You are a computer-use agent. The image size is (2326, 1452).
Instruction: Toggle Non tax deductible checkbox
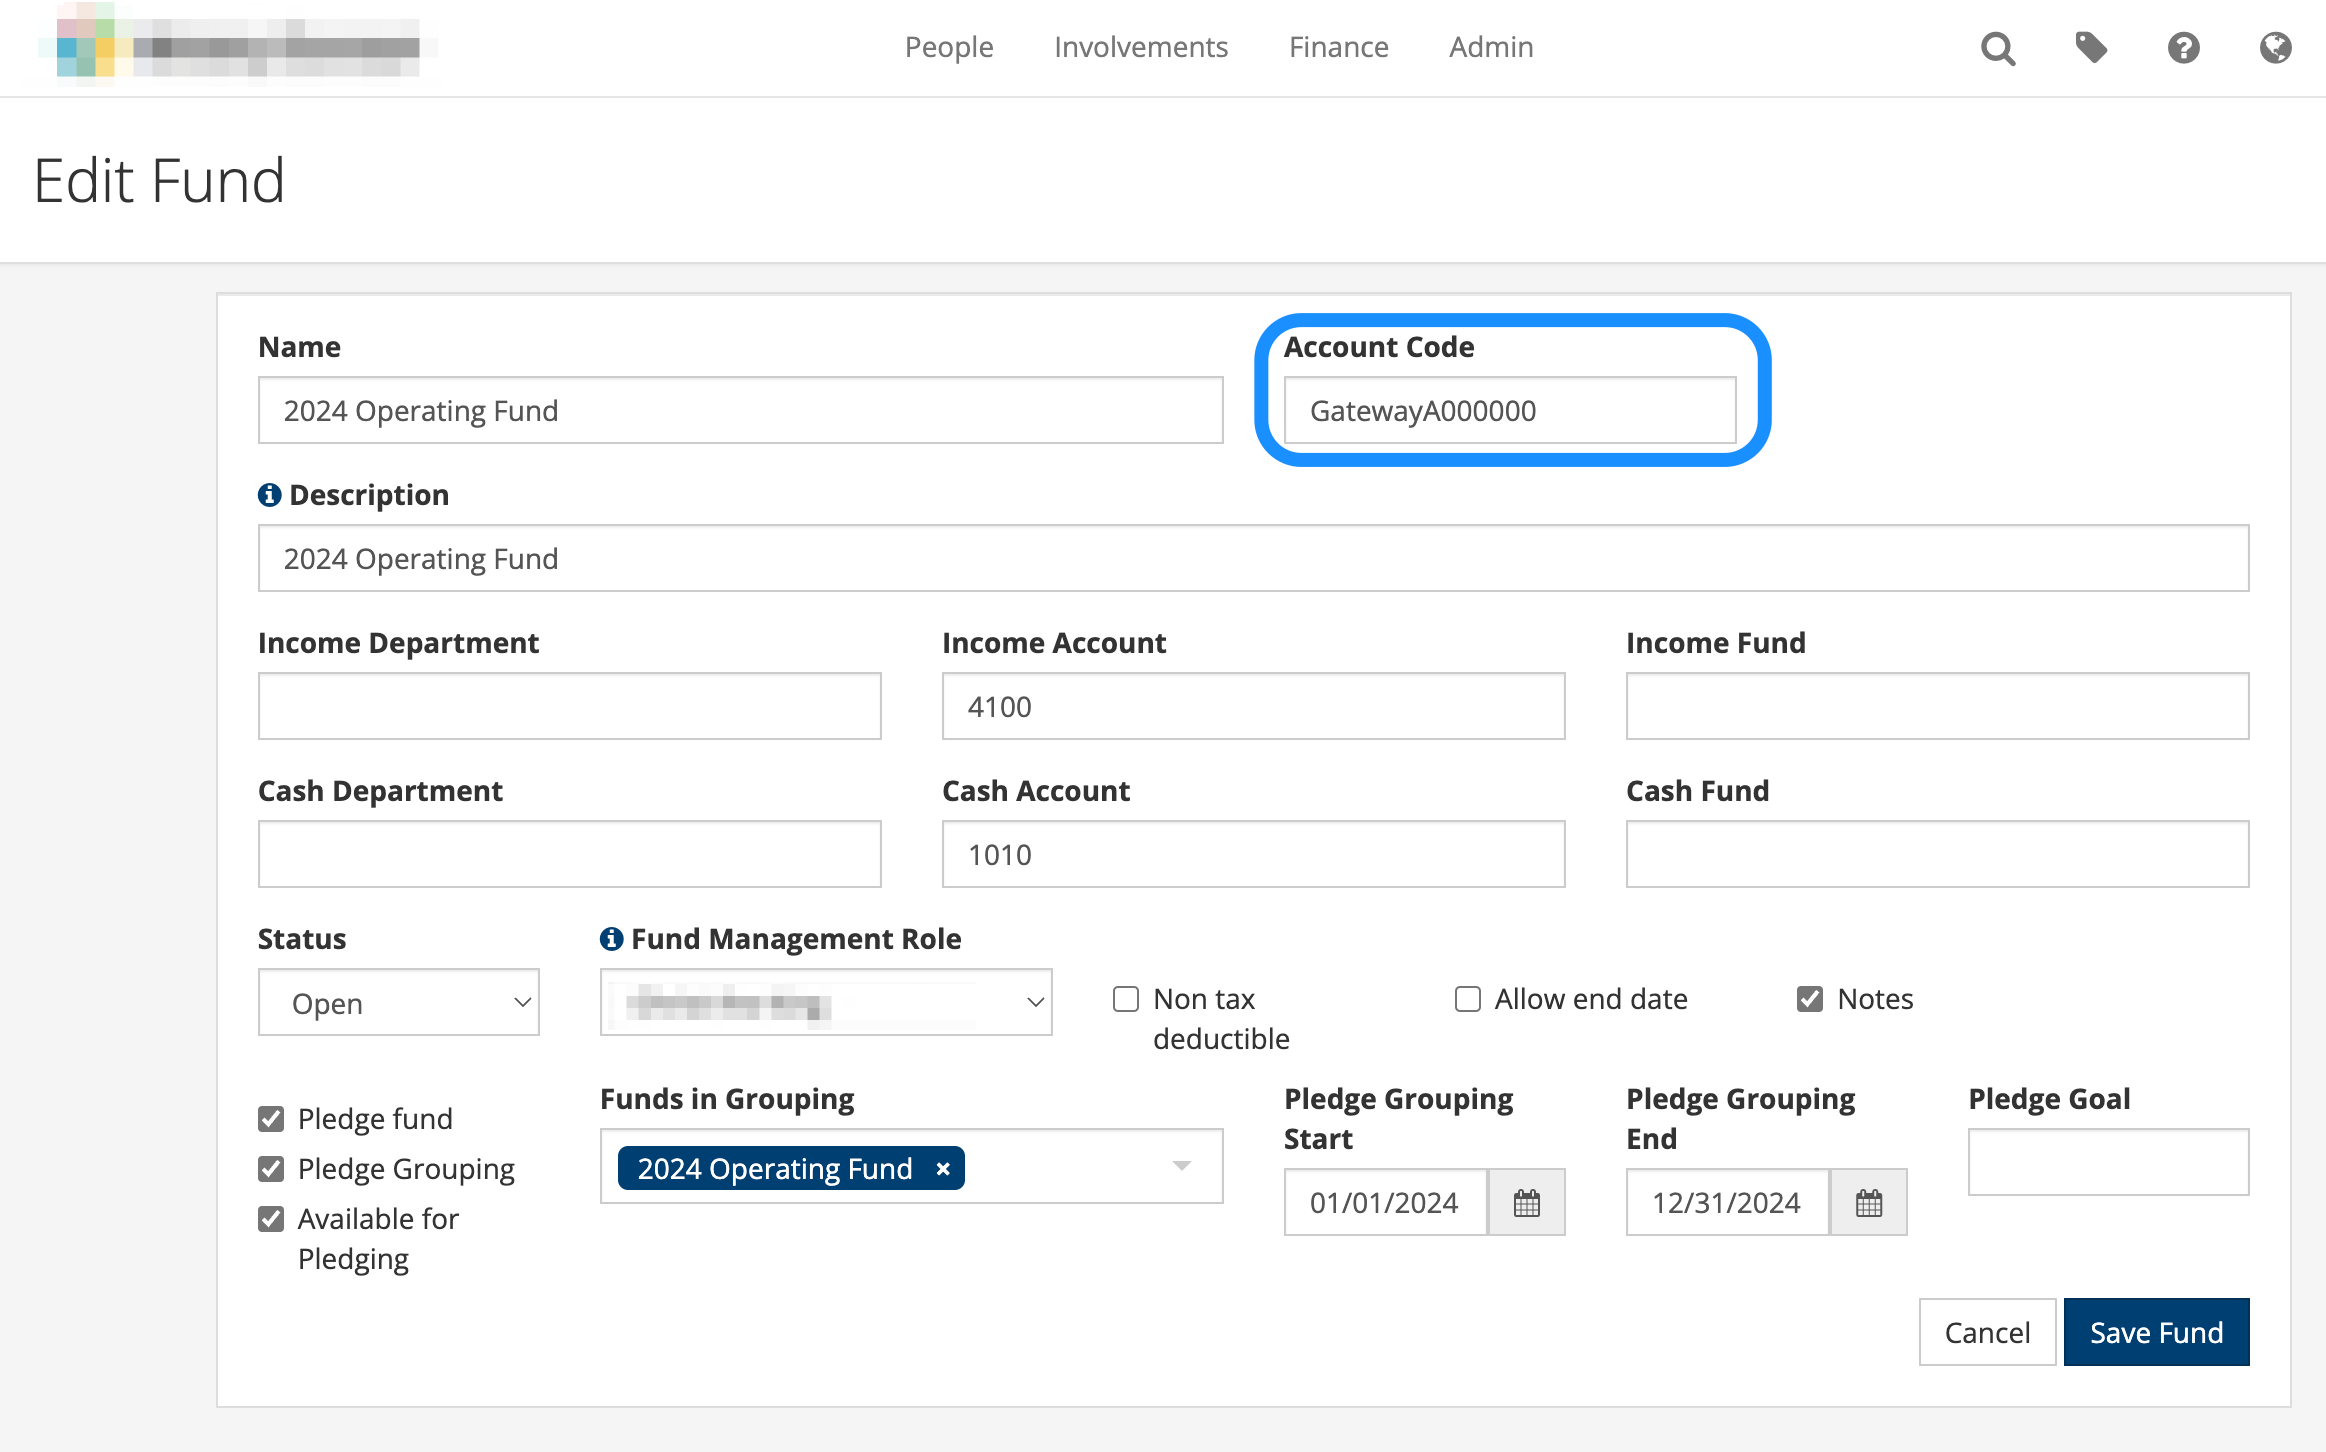pyautogui.click(x=1126, y=999)
